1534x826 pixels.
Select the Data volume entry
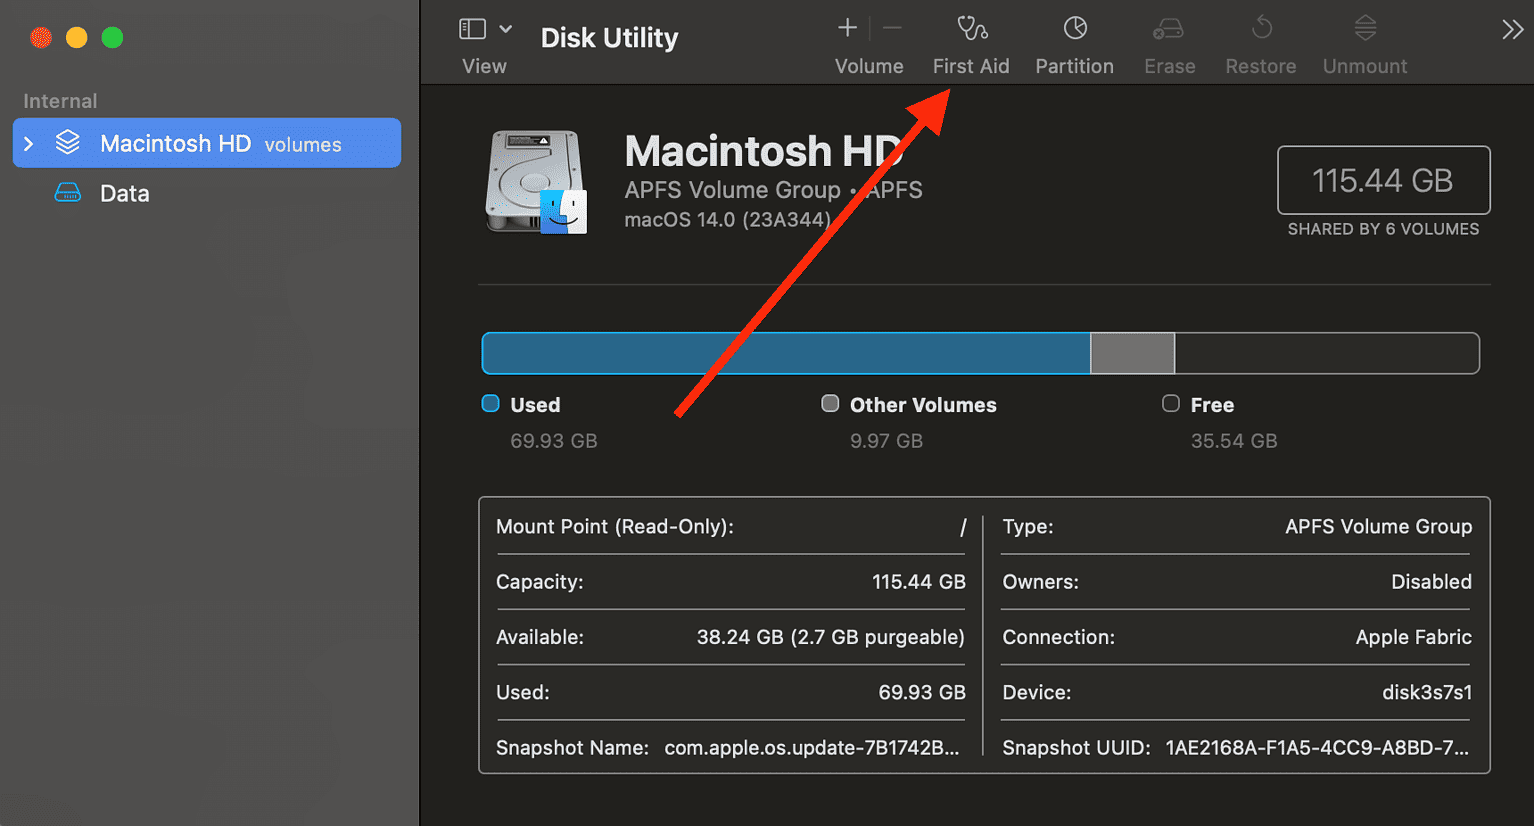[124, 192]
